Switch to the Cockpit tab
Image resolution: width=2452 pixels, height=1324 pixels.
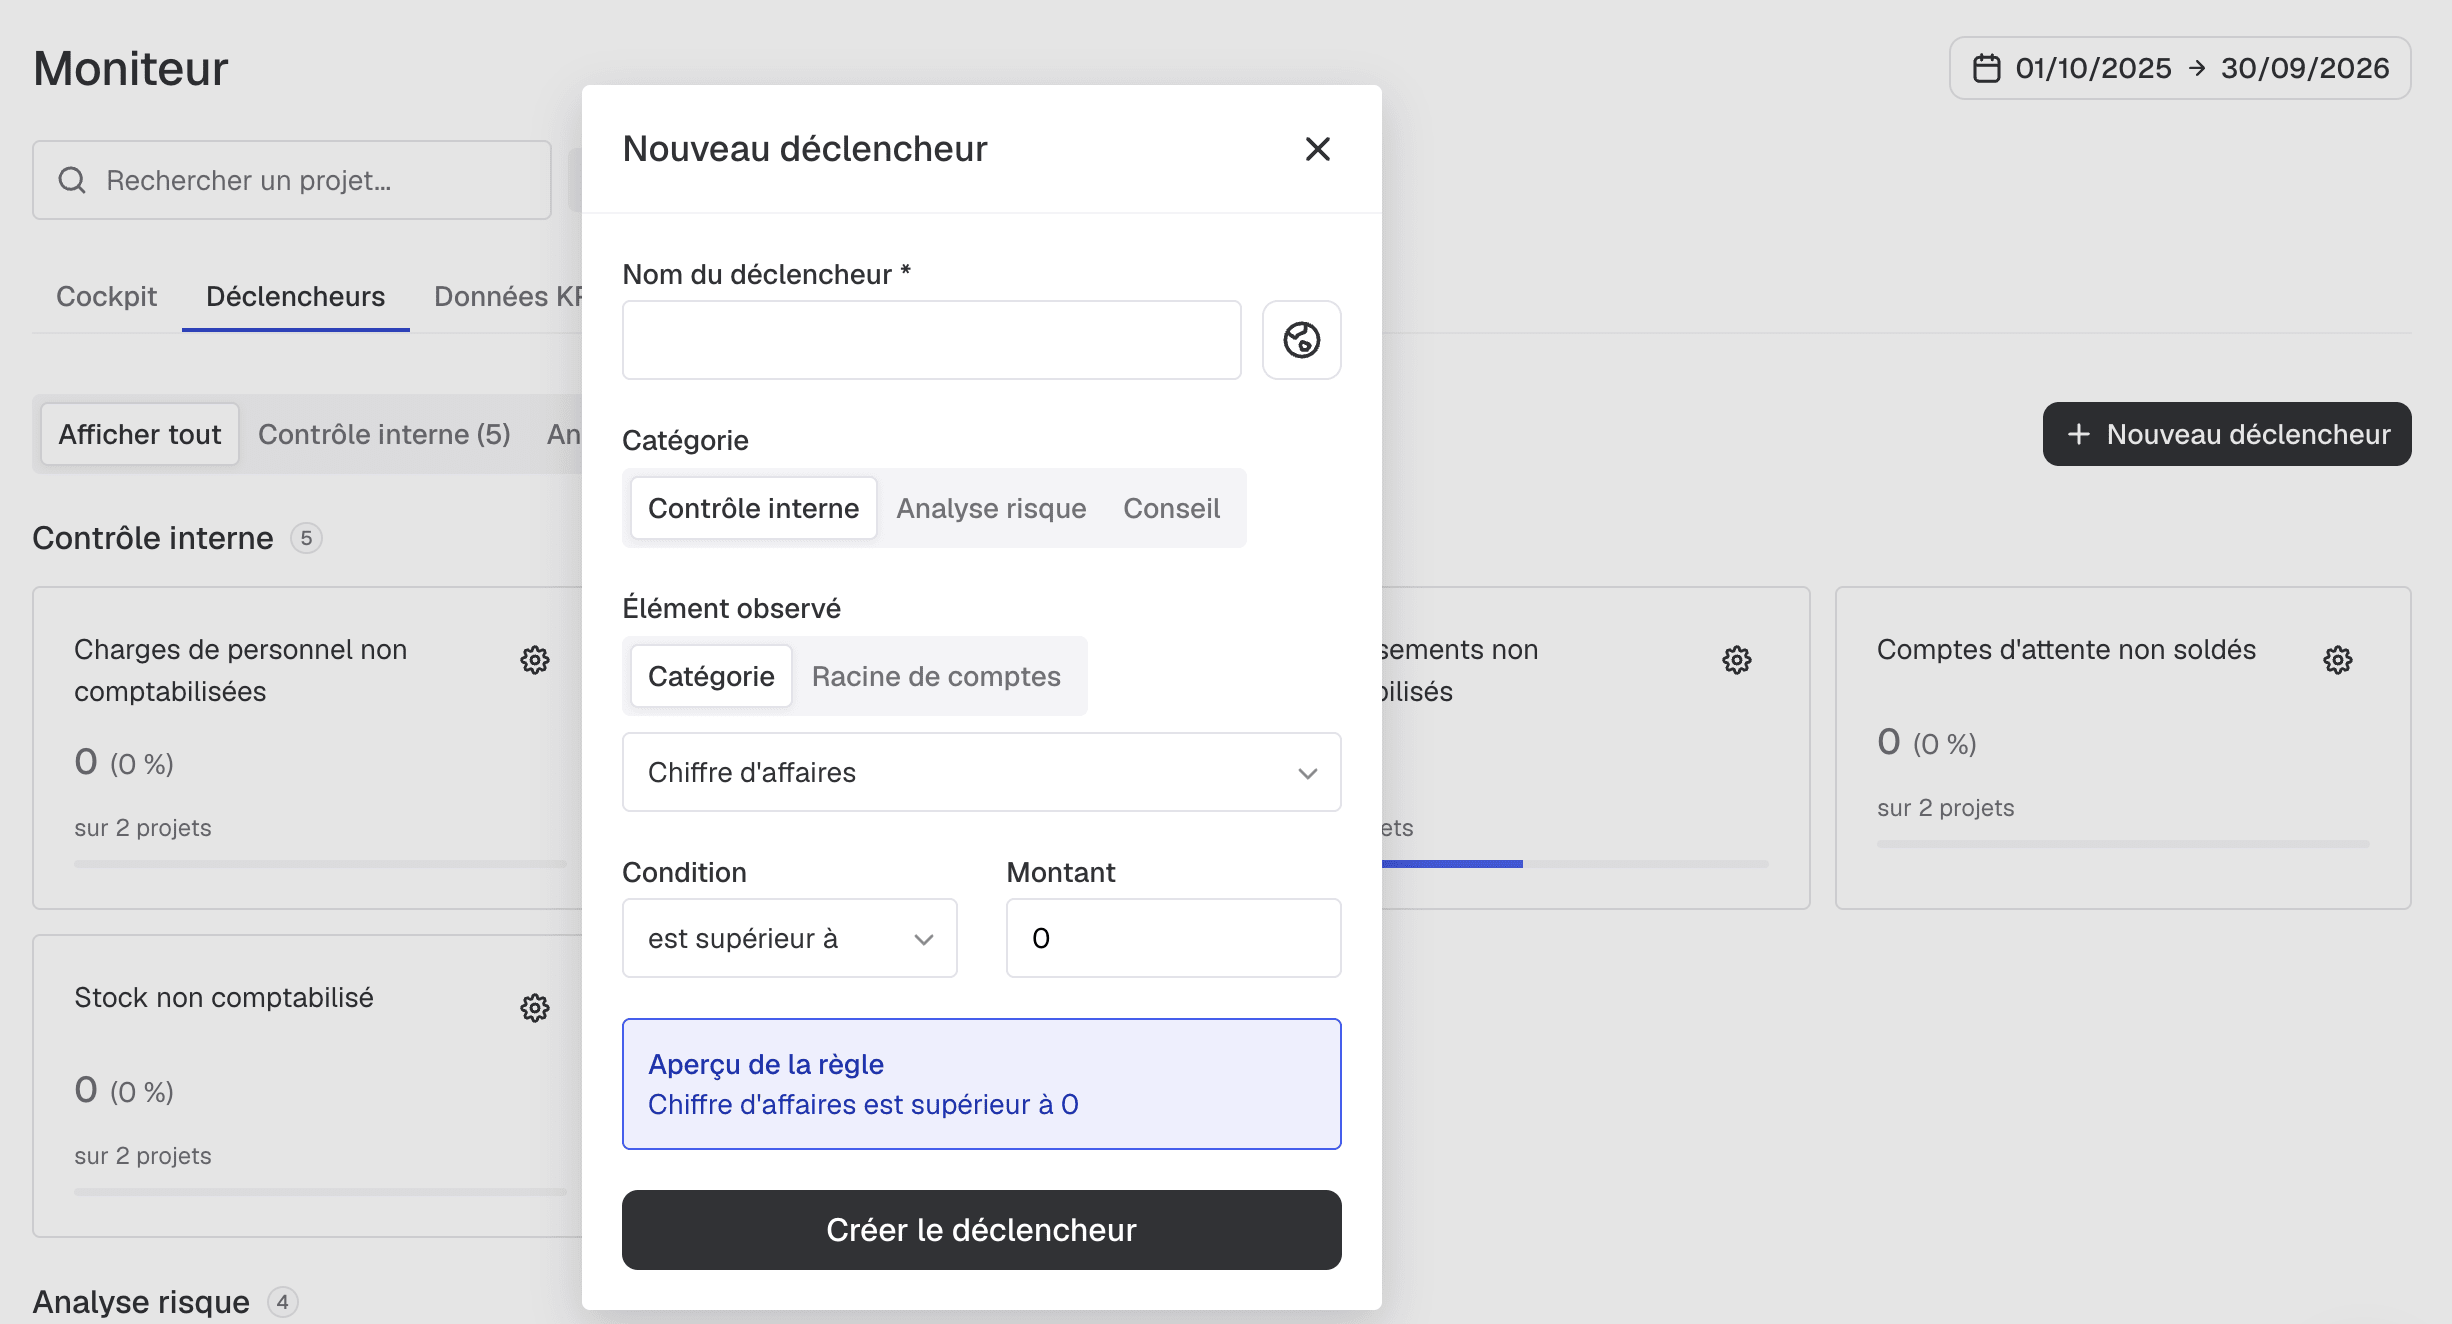pyautogui.click(x=106, y=296)
